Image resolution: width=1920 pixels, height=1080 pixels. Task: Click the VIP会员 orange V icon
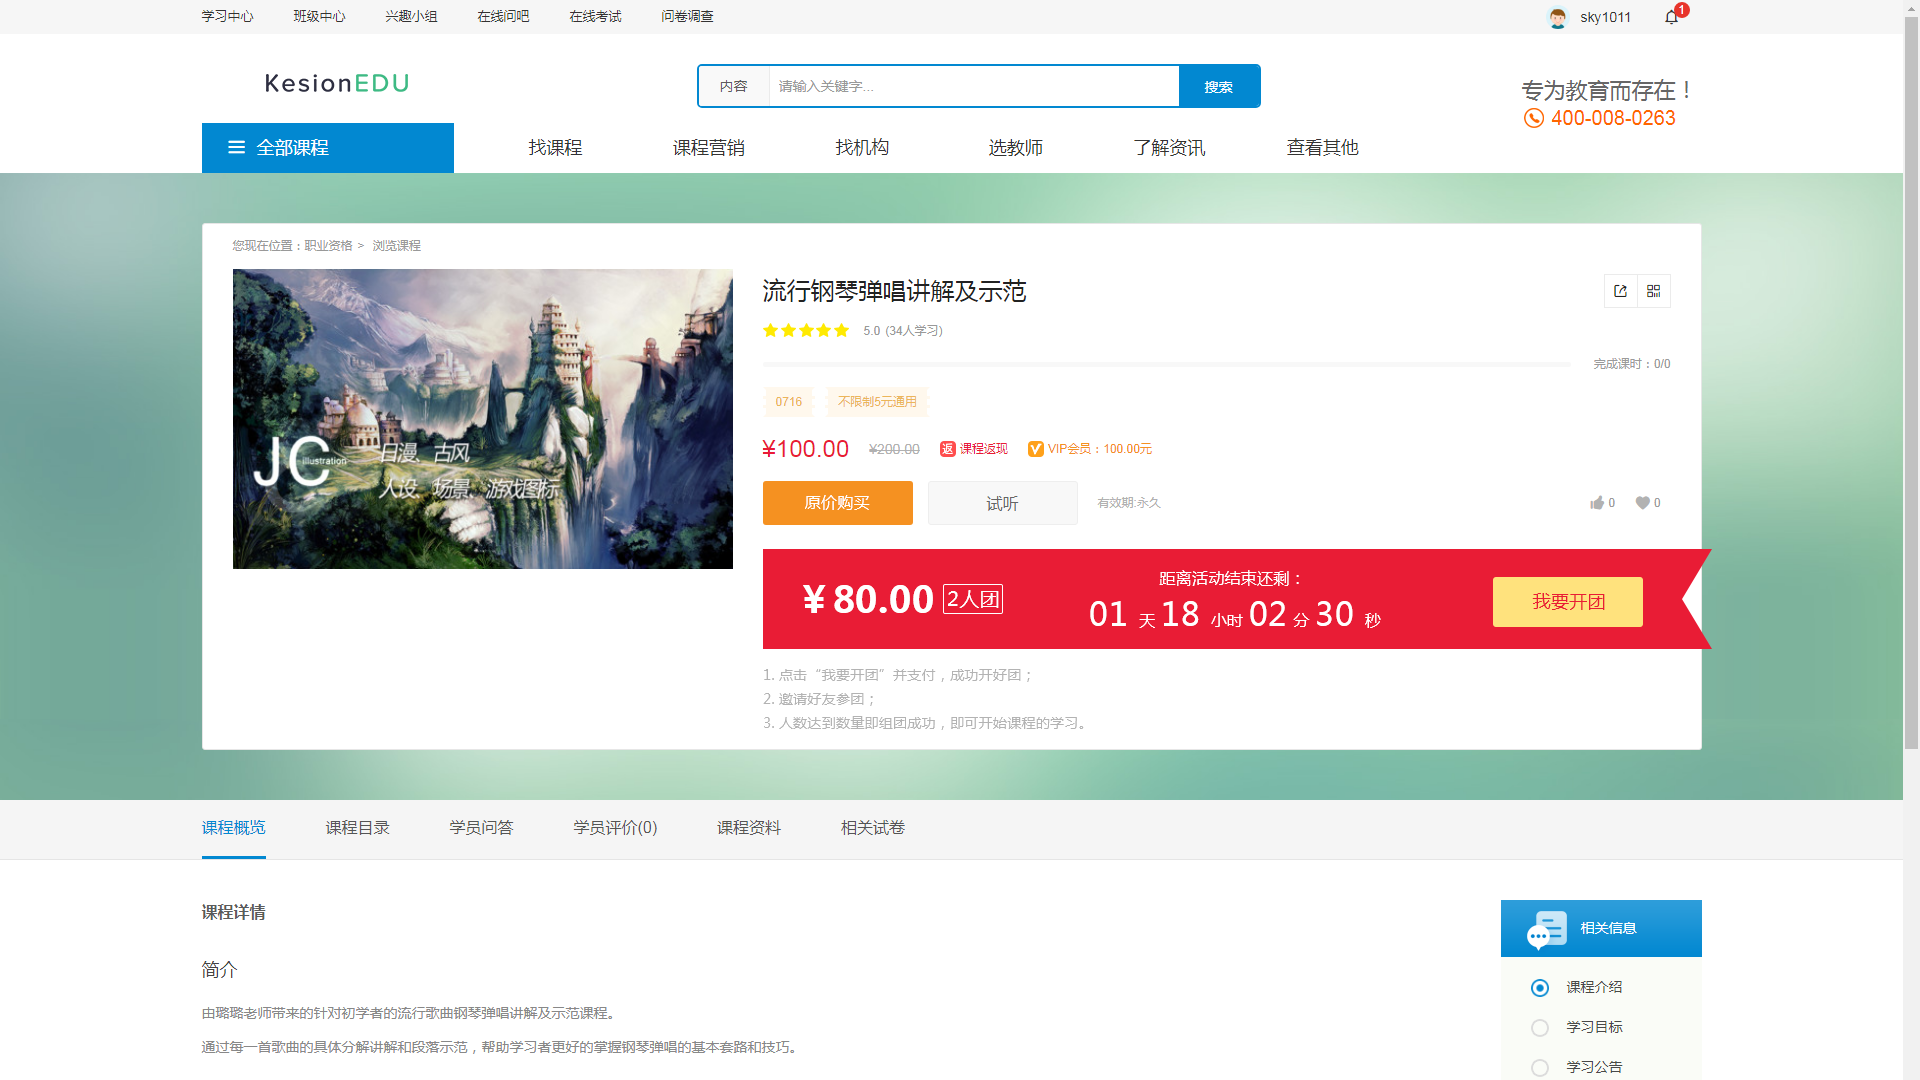point(1036,449)
